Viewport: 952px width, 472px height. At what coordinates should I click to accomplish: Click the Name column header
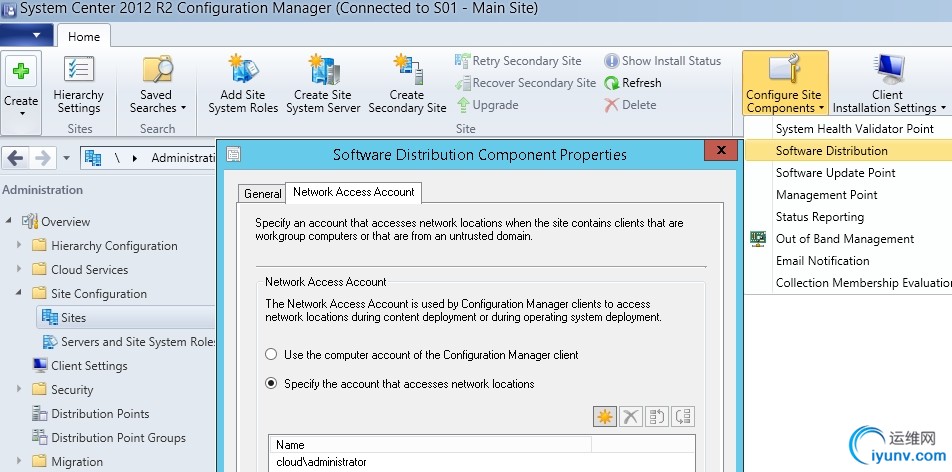pyautogui.click(x=431, y=445)
